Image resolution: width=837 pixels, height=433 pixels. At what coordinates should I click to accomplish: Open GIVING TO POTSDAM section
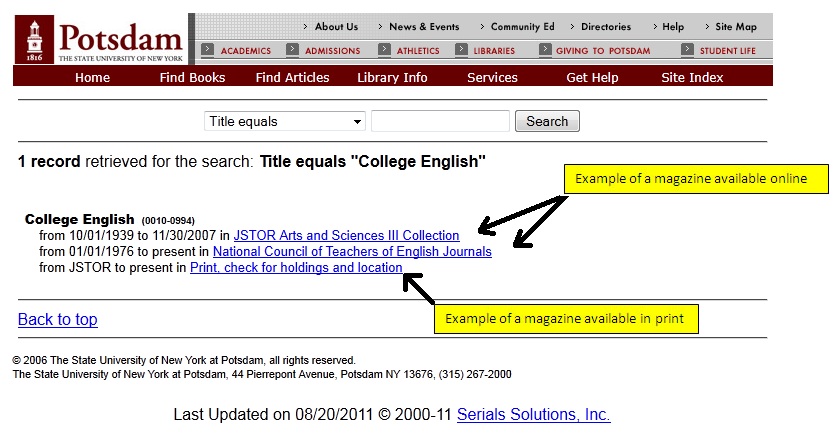(x=603, y=51)
